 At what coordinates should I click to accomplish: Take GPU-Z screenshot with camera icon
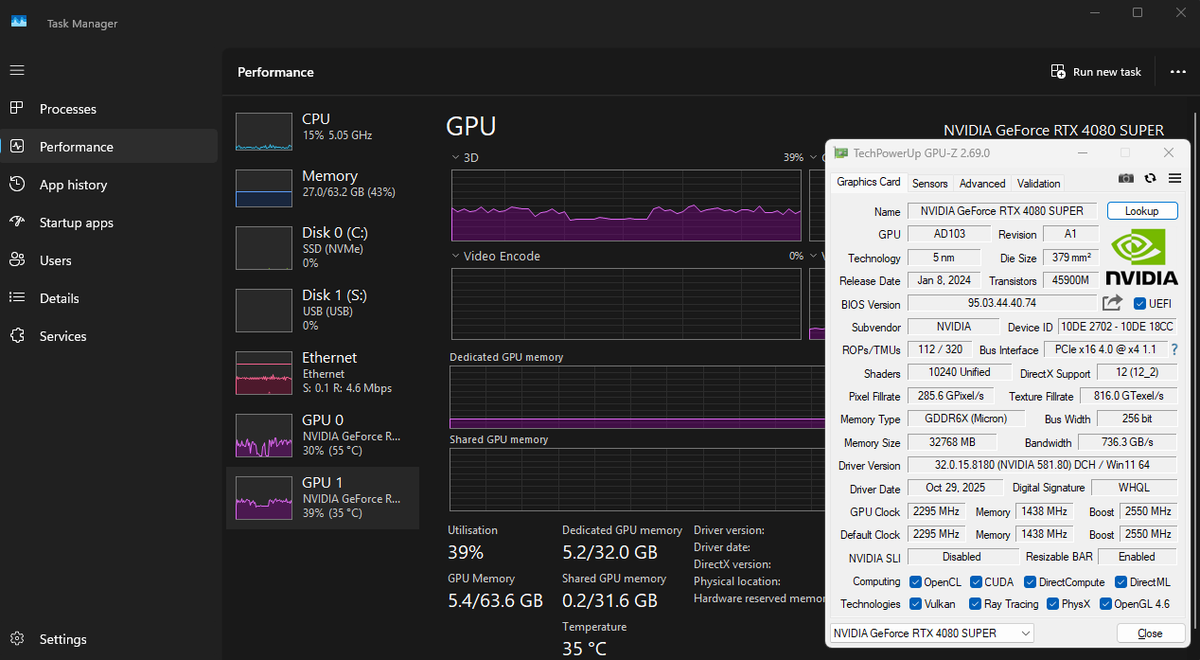1126,178
